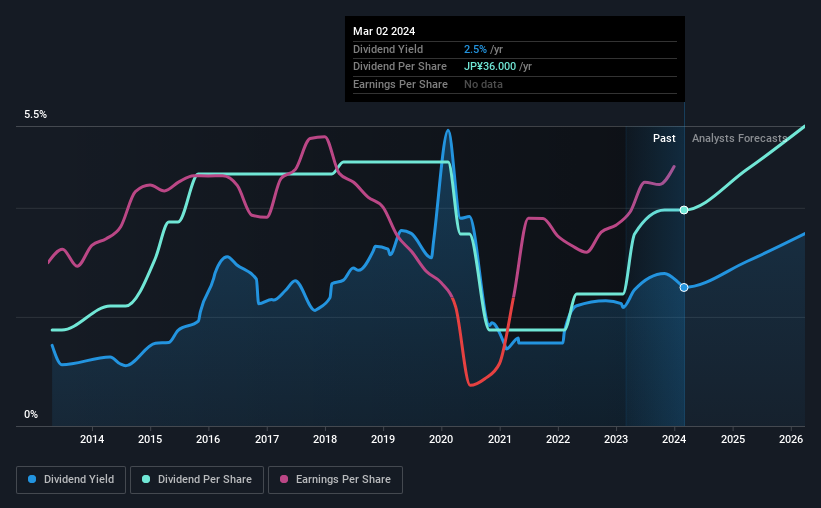The image size is (821, 508).
Task: Click the Analysts Forecasts label
Action: (739, 138)
